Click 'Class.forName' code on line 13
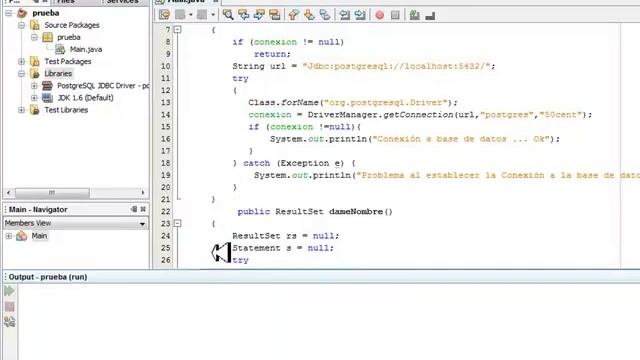Viewport: 640px width, 360px height. pos(283,102)
